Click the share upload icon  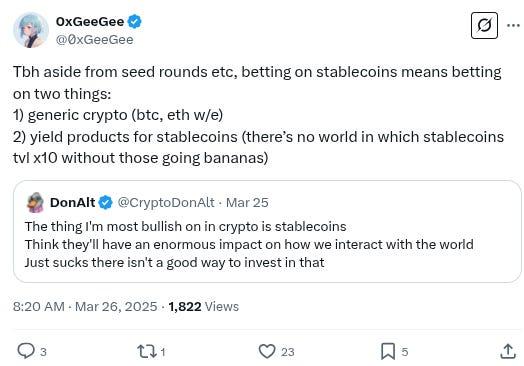(x=508, y=351)
